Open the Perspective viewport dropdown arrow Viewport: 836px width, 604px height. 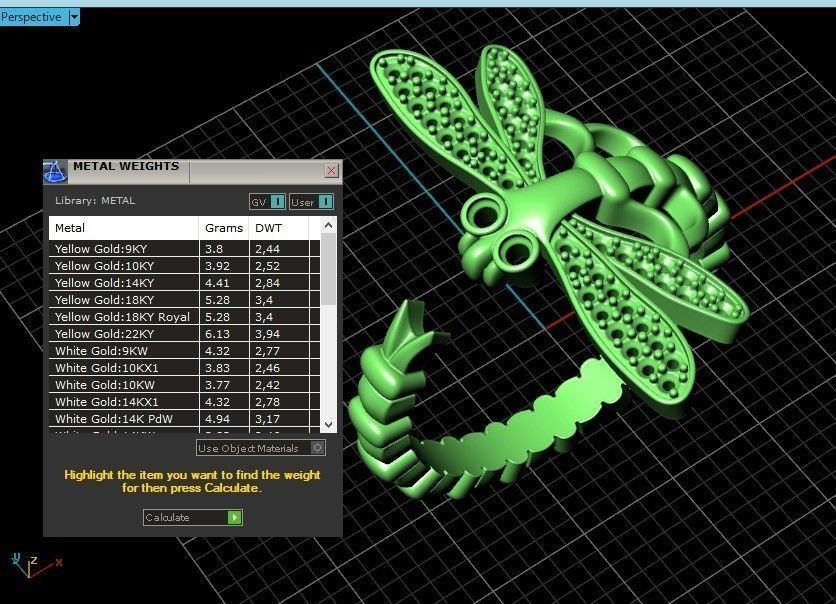point(75,17)
